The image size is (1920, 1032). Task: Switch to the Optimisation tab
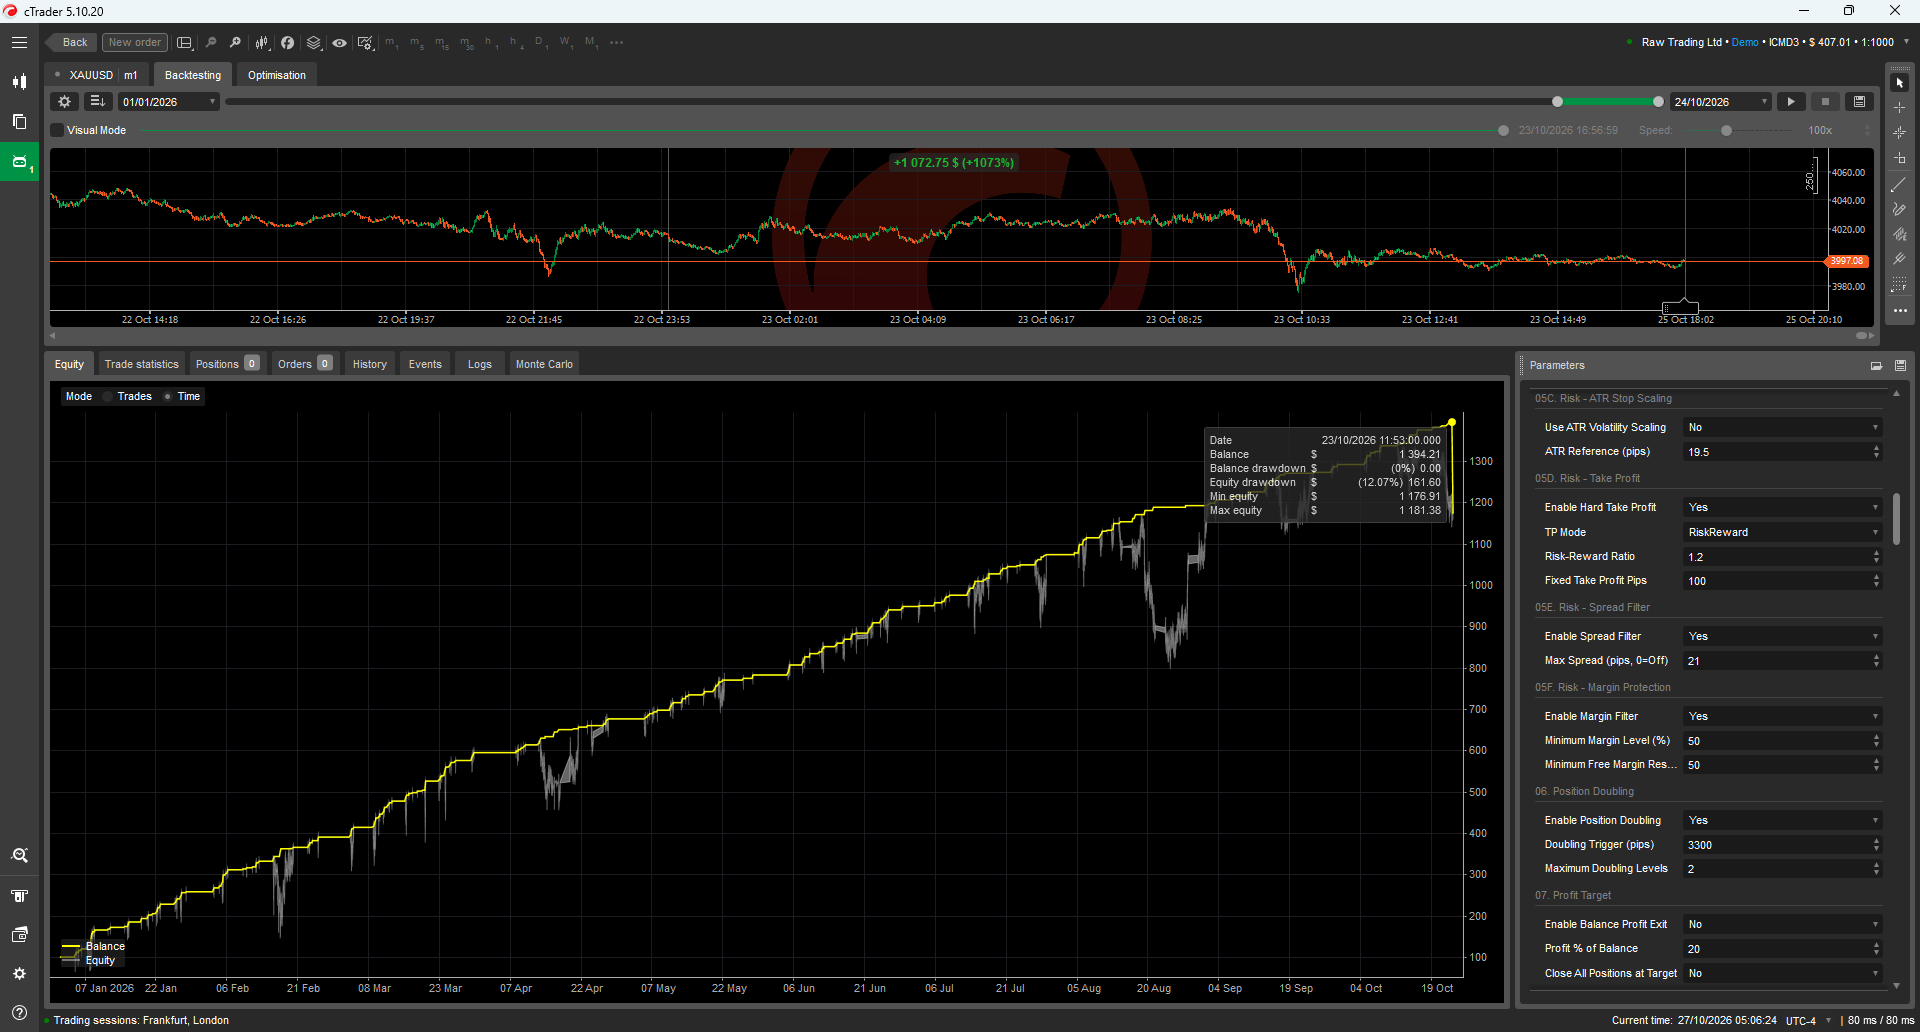pyautogui.click(x=277, y=75)
